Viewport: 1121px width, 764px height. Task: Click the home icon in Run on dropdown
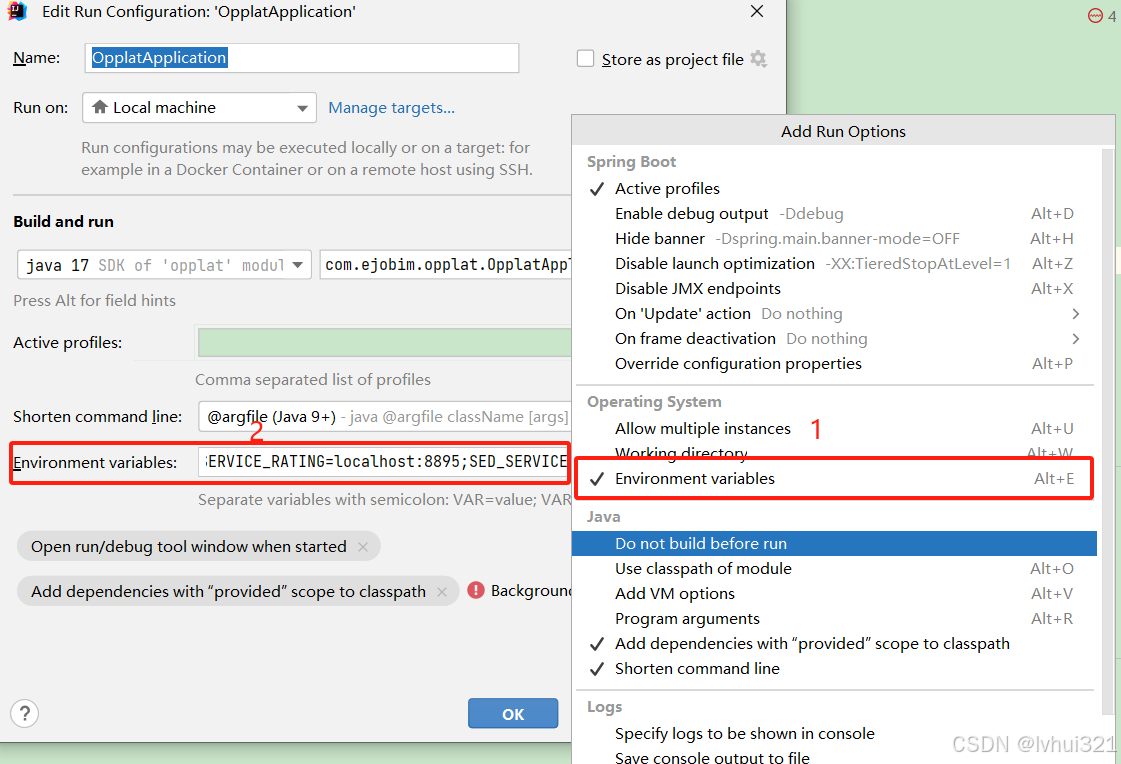tap(100, 107)
